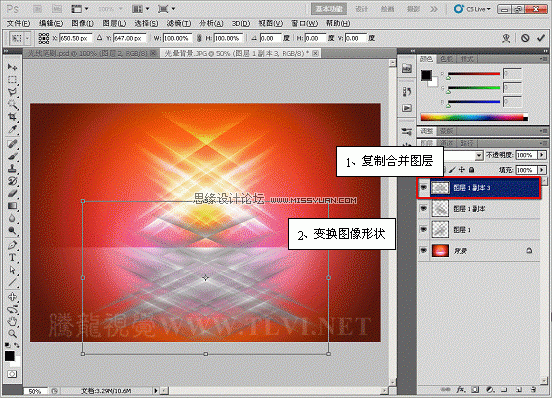Open the fill slider arrow
Viewport: 552px width, 398px height.
click(542, 170)
